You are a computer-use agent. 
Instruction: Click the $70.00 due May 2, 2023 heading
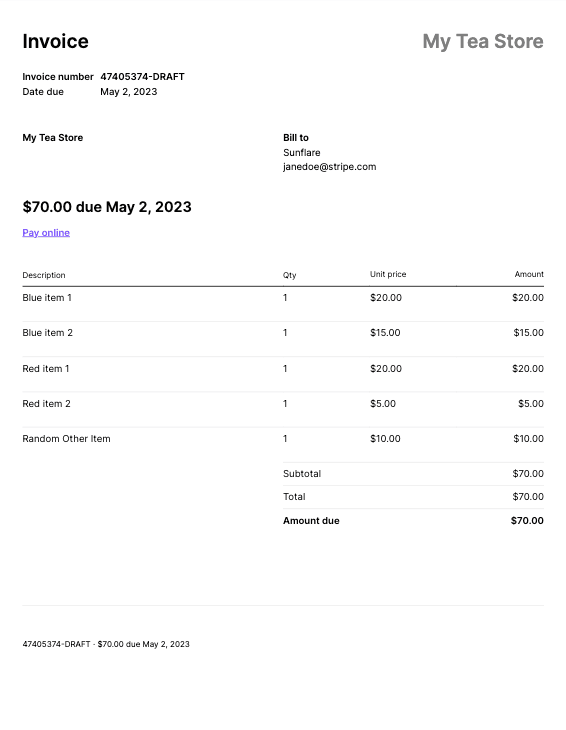click(107, 207)
